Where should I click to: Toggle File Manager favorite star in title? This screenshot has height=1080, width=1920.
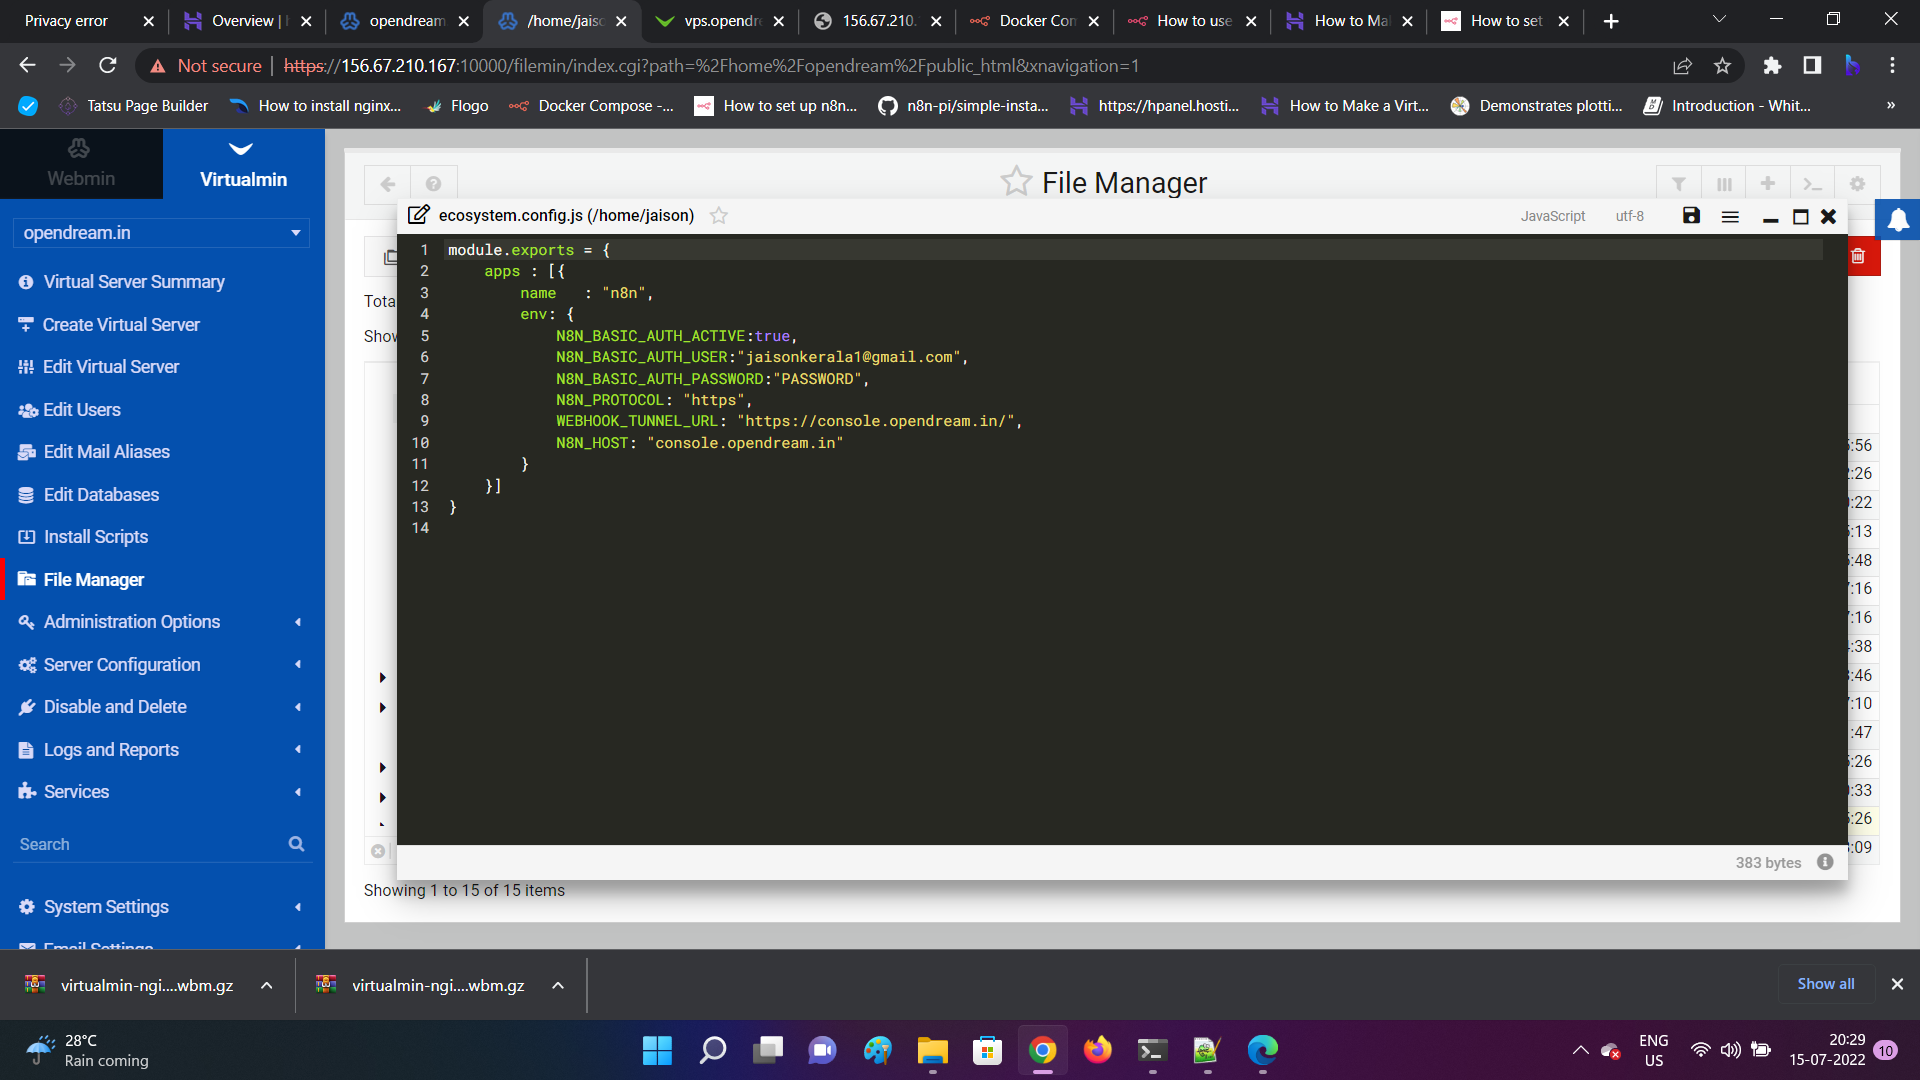pos(1016,182)
